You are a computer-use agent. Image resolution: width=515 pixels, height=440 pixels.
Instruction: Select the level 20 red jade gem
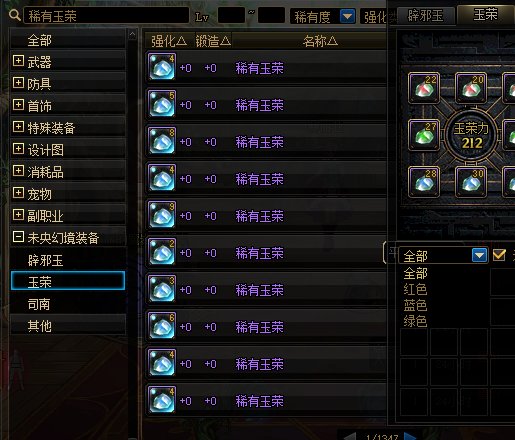point(471,88)
